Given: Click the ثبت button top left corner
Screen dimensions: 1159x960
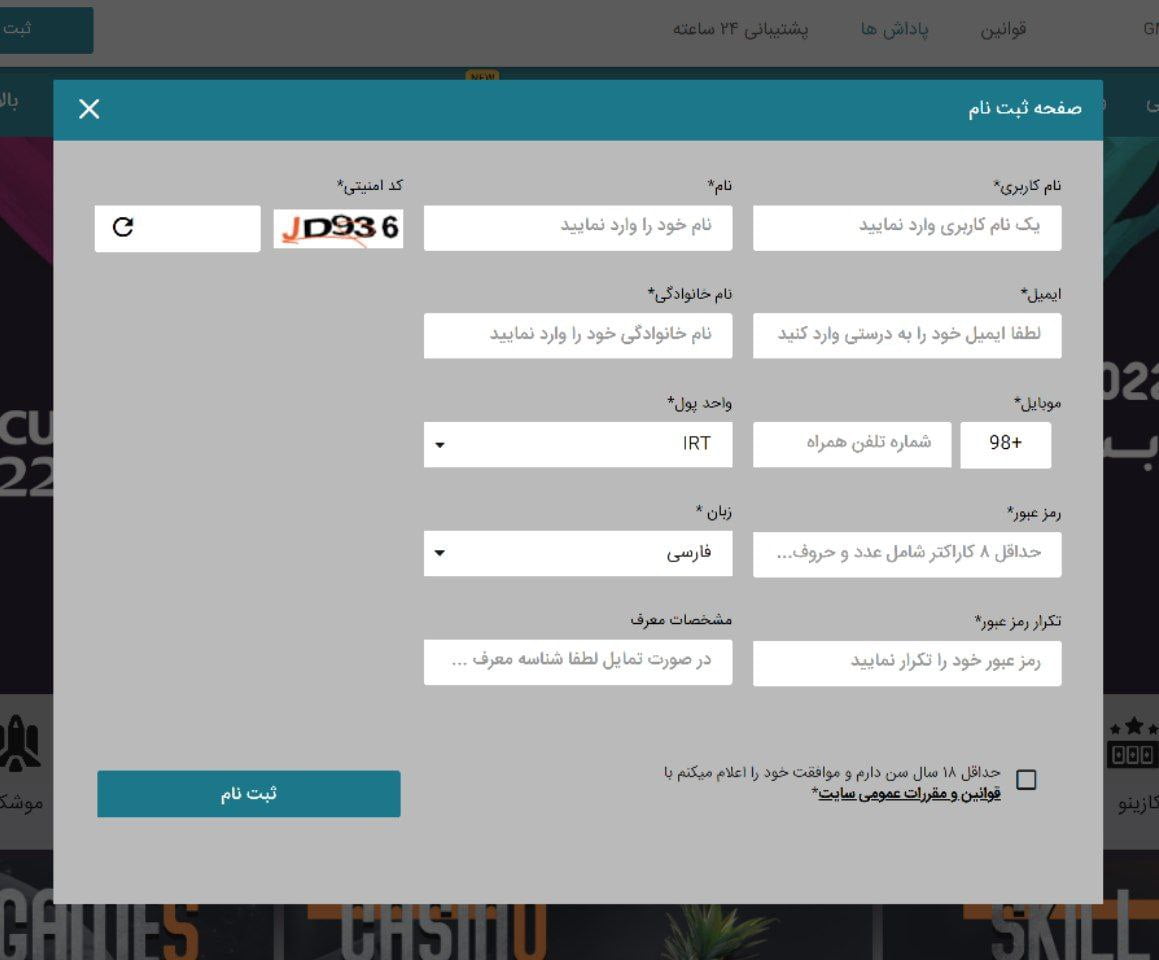Looking at the screenshot, I should coord(43,30).
